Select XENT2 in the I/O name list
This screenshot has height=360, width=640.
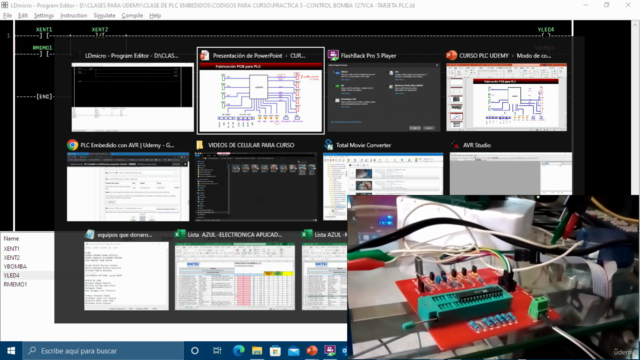point(12,258)
